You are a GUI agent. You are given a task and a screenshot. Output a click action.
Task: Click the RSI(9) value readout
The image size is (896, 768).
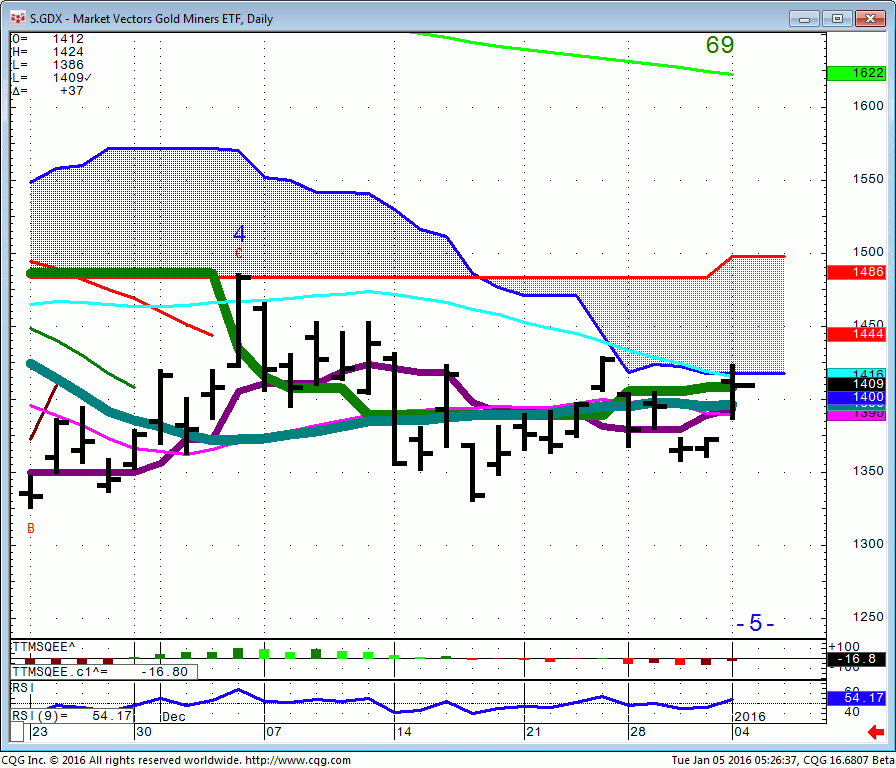click(74, 716)
